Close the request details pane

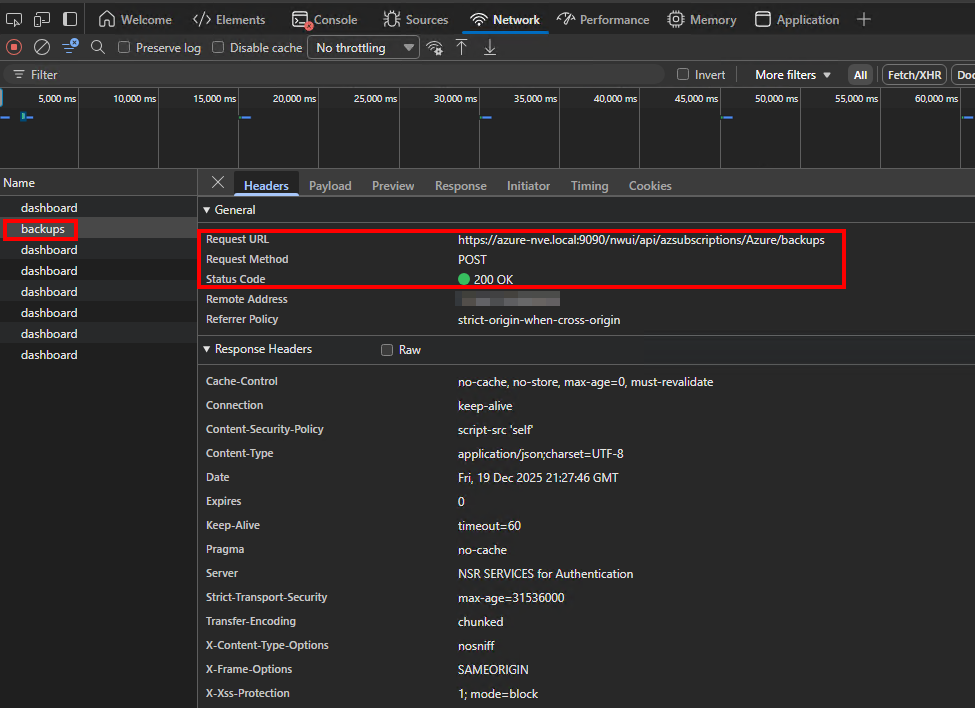click(218, 183)
